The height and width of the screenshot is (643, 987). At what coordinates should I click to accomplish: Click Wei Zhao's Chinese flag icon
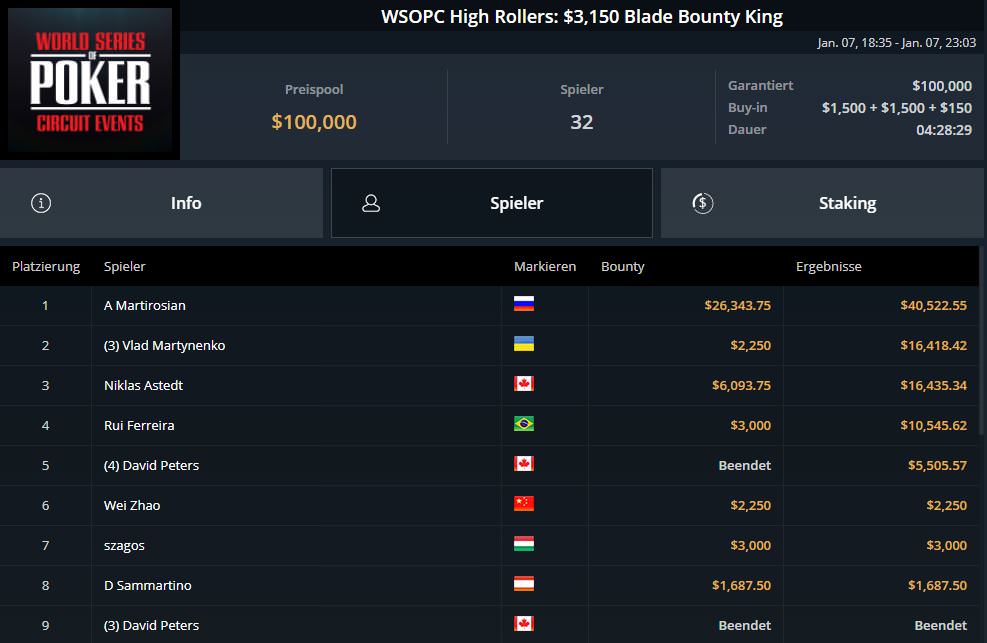click(523, 504)
